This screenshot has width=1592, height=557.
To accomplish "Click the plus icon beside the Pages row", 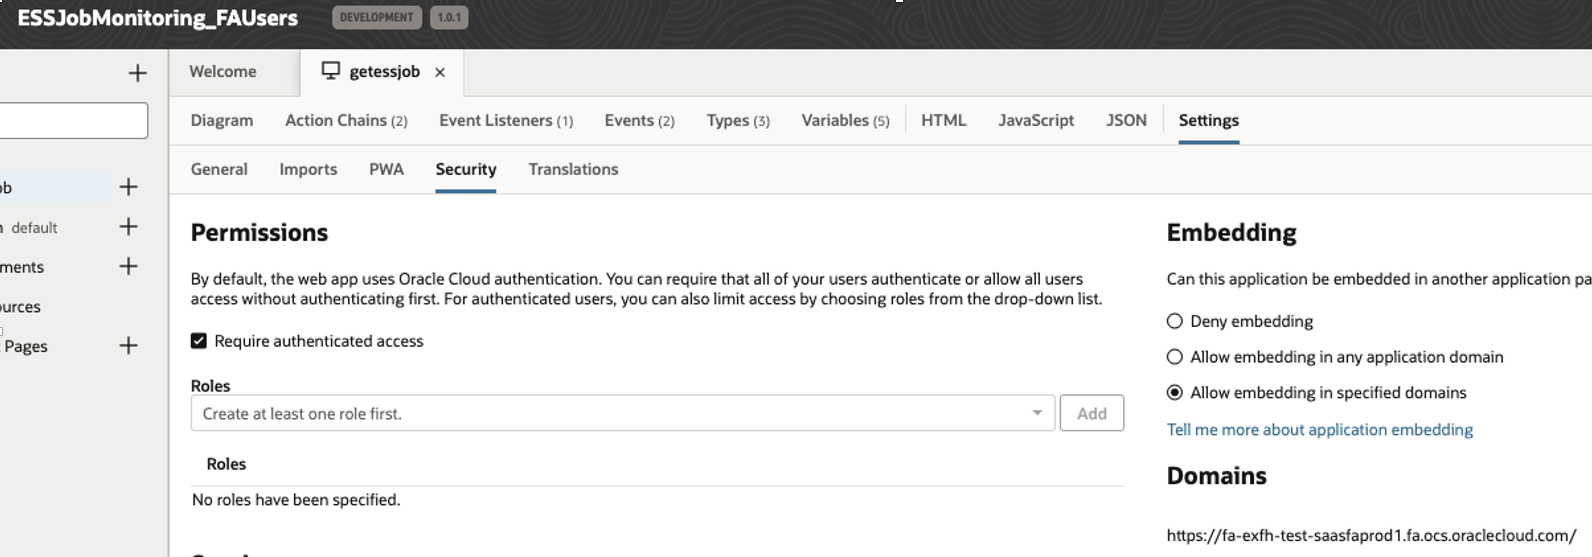I will pos(128,346).
